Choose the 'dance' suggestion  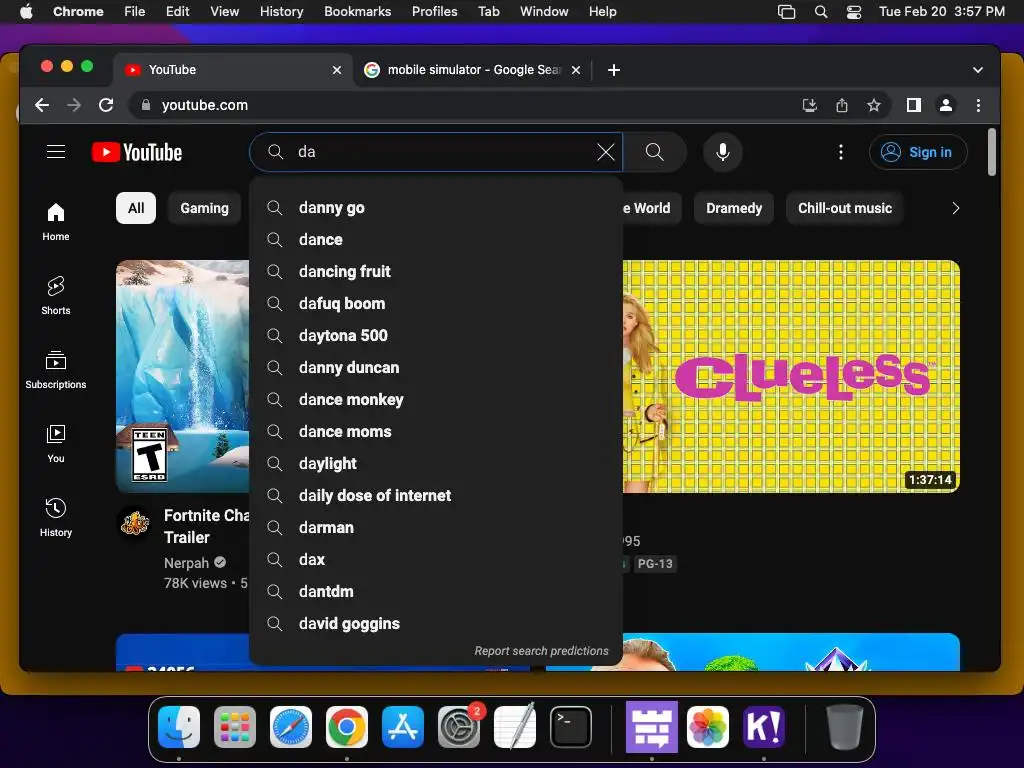[436, 240]
